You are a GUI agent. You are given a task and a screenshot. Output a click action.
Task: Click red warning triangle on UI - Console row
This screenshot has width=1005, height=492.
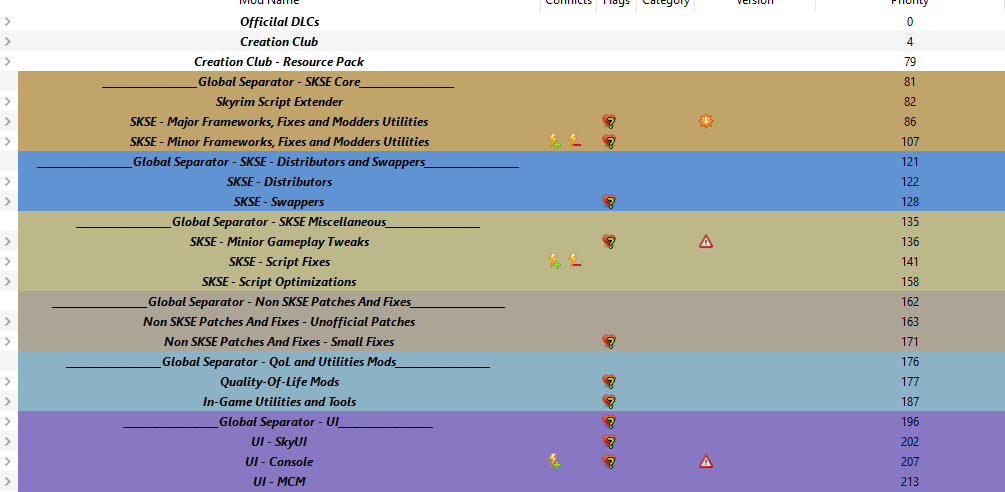click(706, 461)
